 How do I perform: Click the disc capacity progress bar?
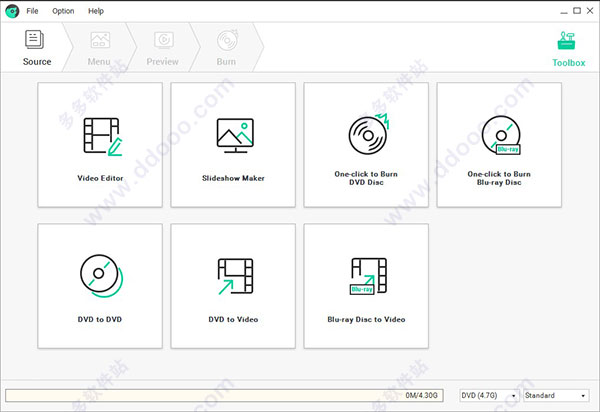tap(224, 396)
